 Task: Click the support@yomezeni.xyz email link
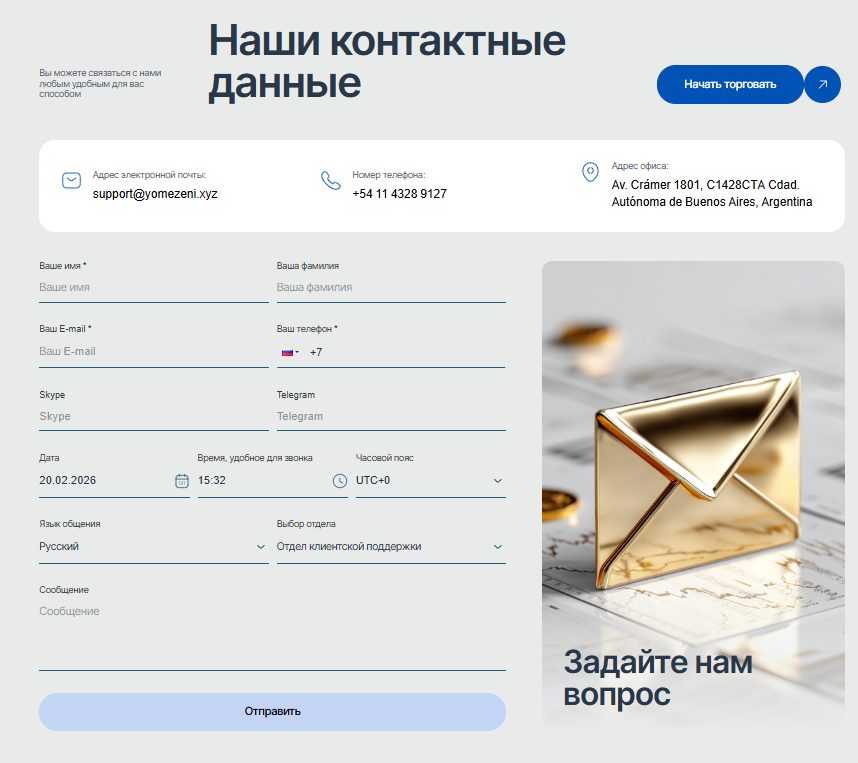(x=157, y=194)
